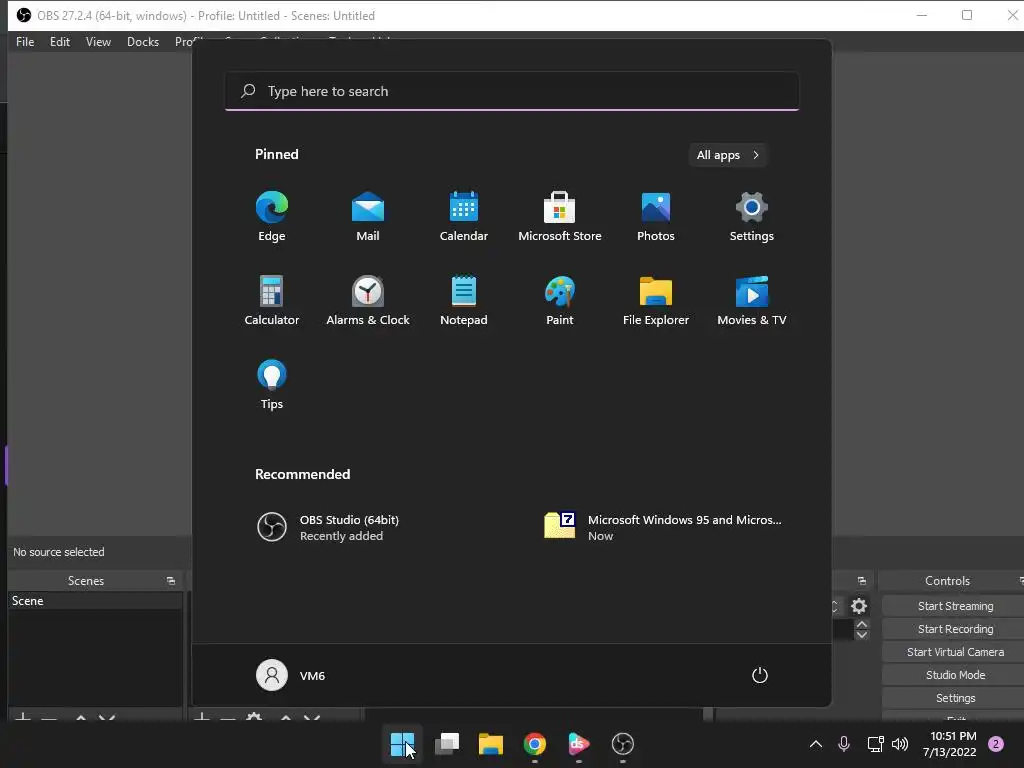Open the Calculator app
The image size is (1024, 768).
pyautogui.click(x=272, y=300)
